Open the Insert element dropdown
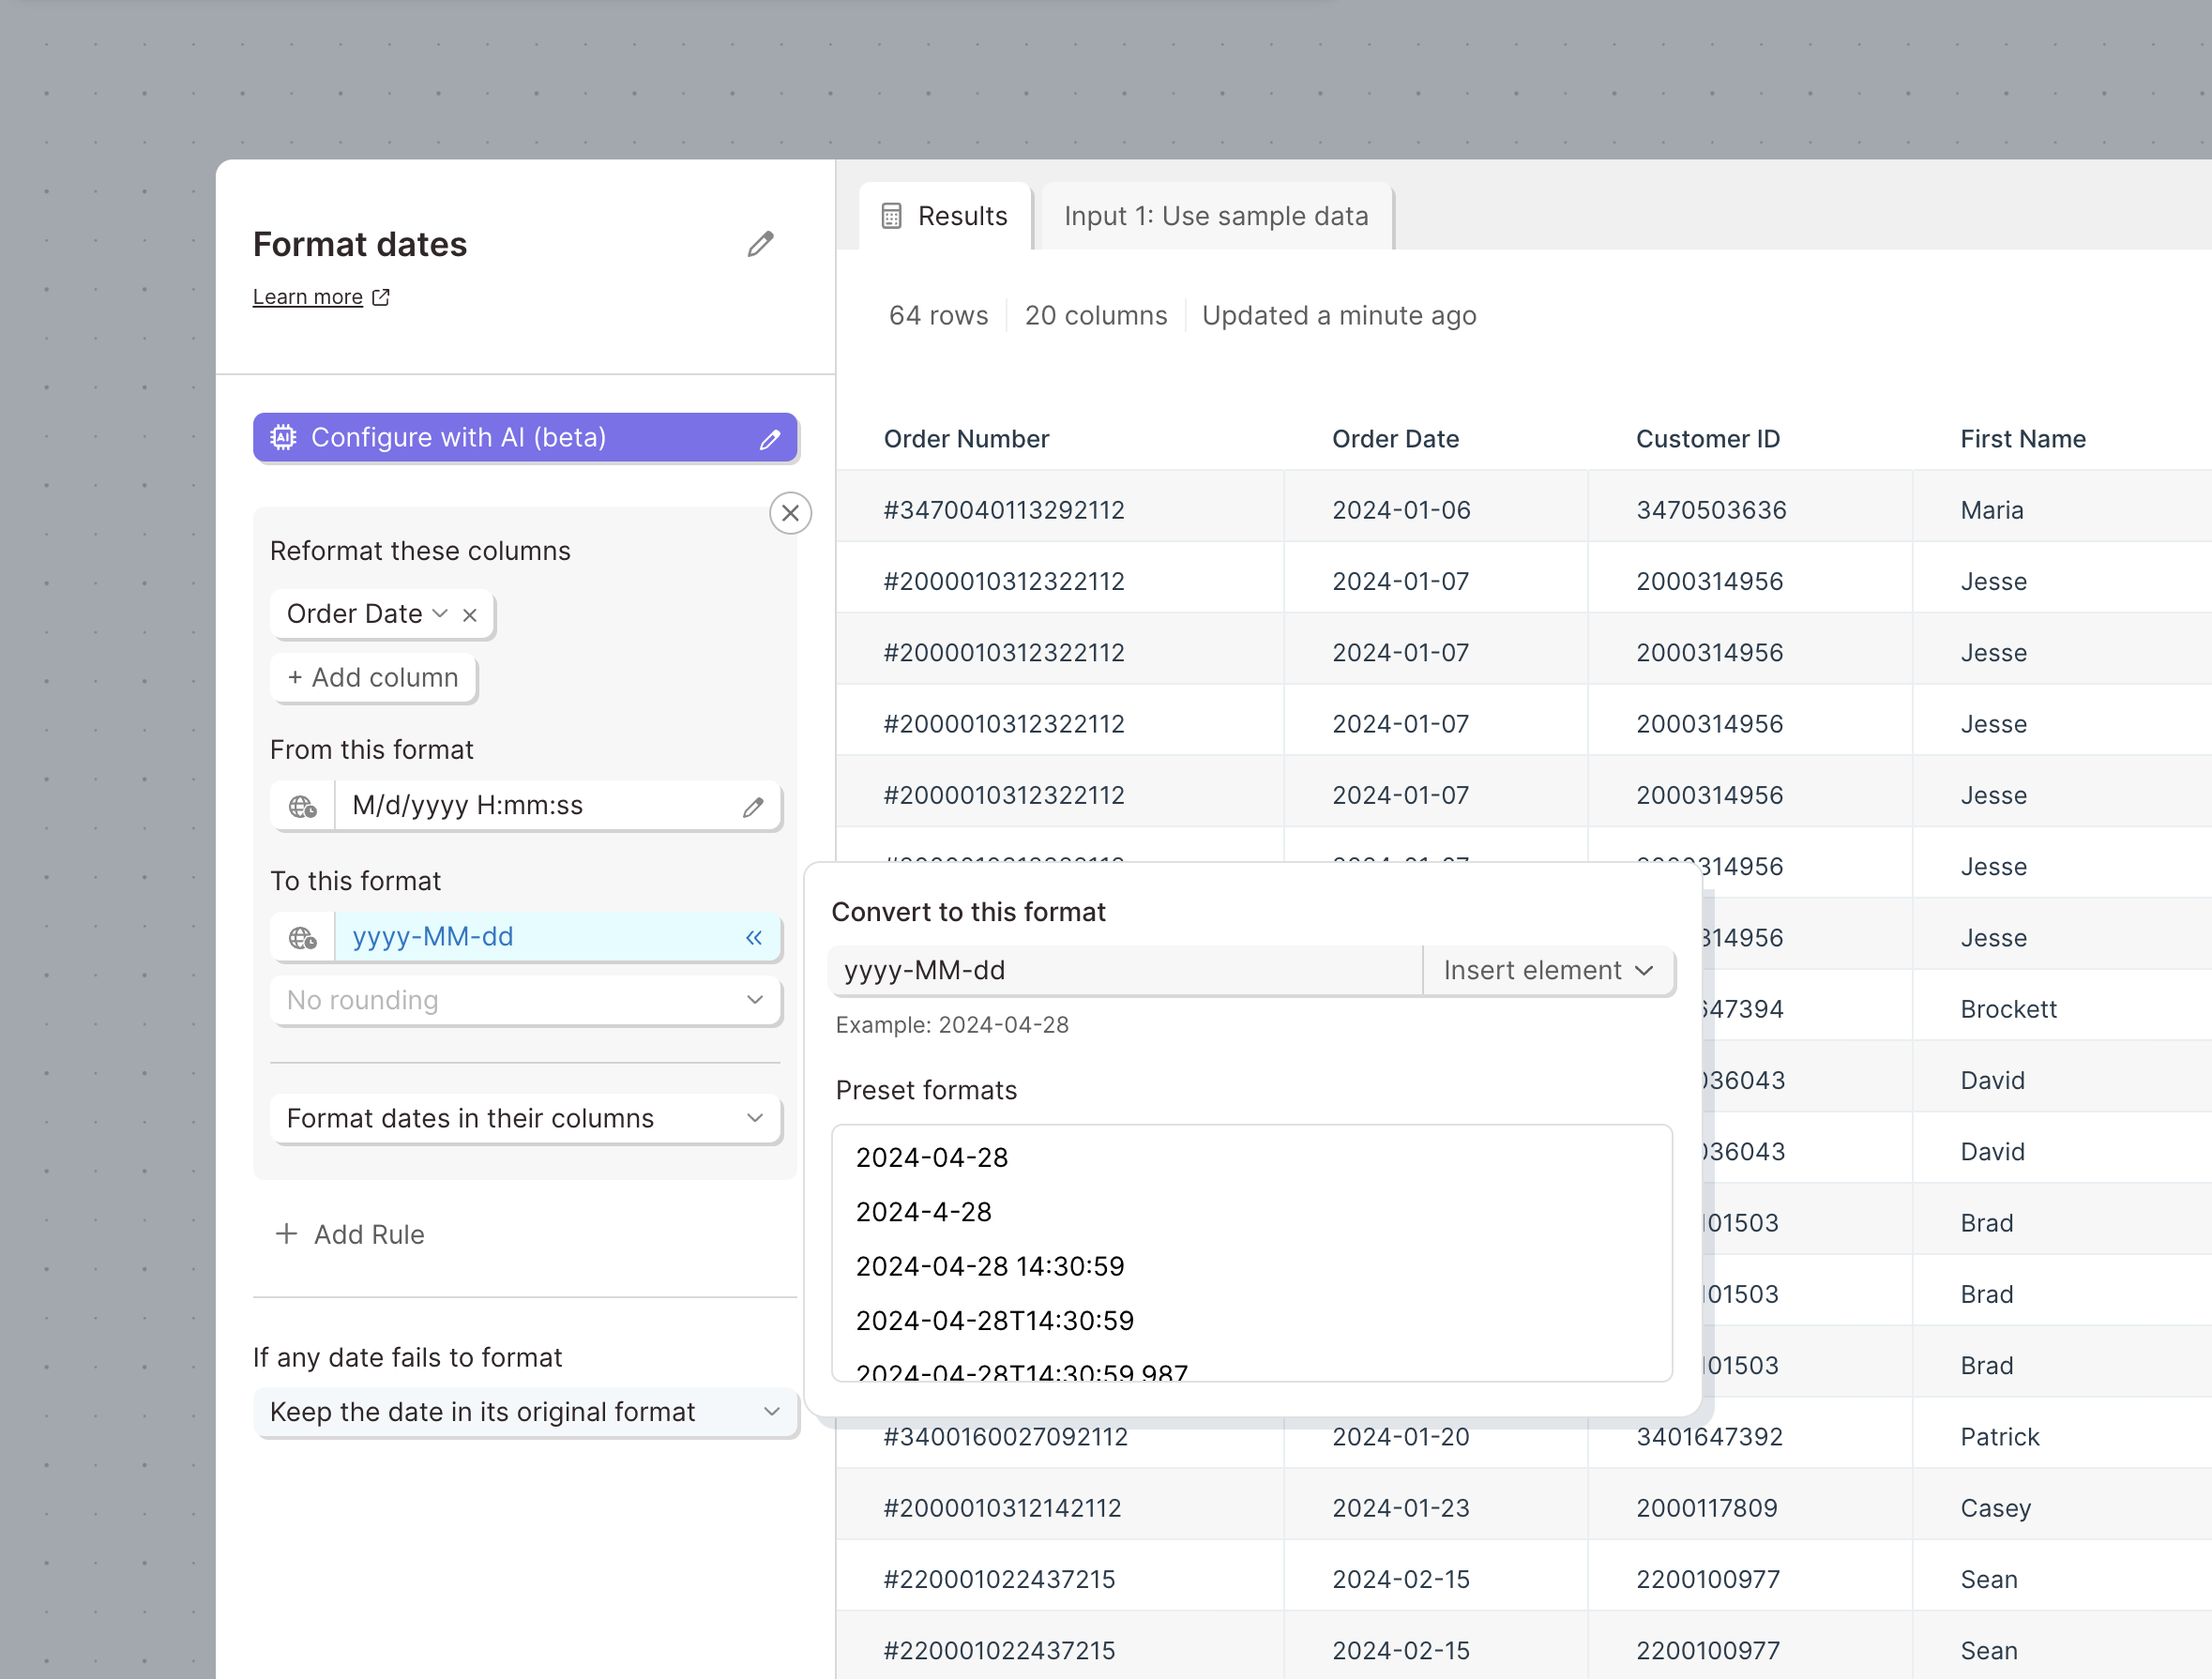Viewport: 2212px width, 1679px height. (x=1547, y=970)
